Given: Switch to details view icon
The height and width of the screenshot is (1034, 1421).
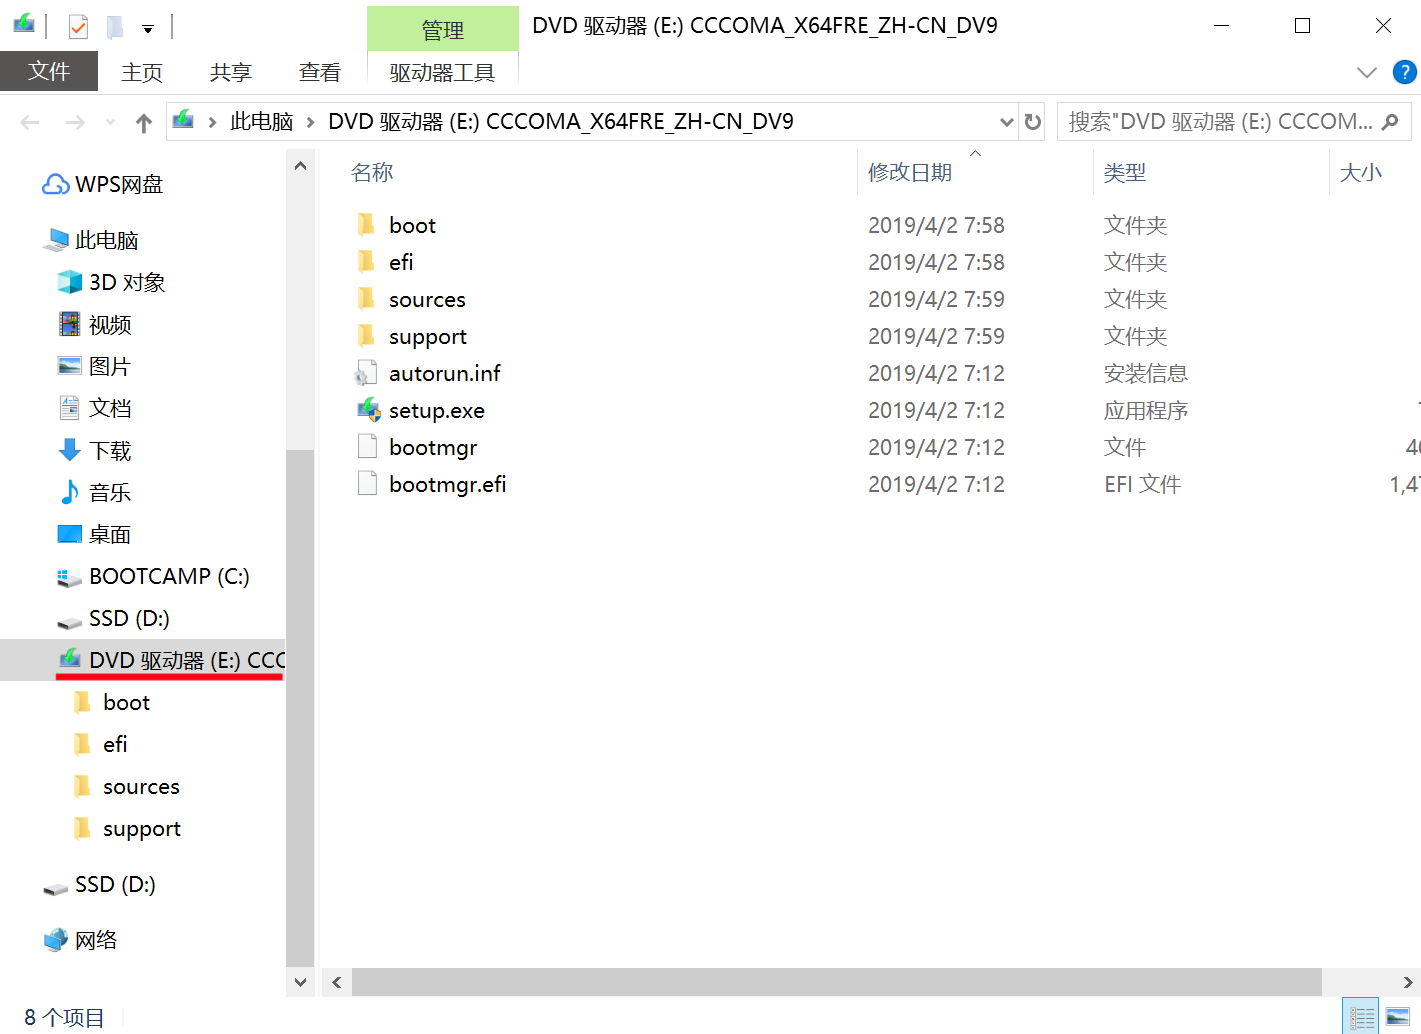Looking at the screenshot, I should 1361,1017.
